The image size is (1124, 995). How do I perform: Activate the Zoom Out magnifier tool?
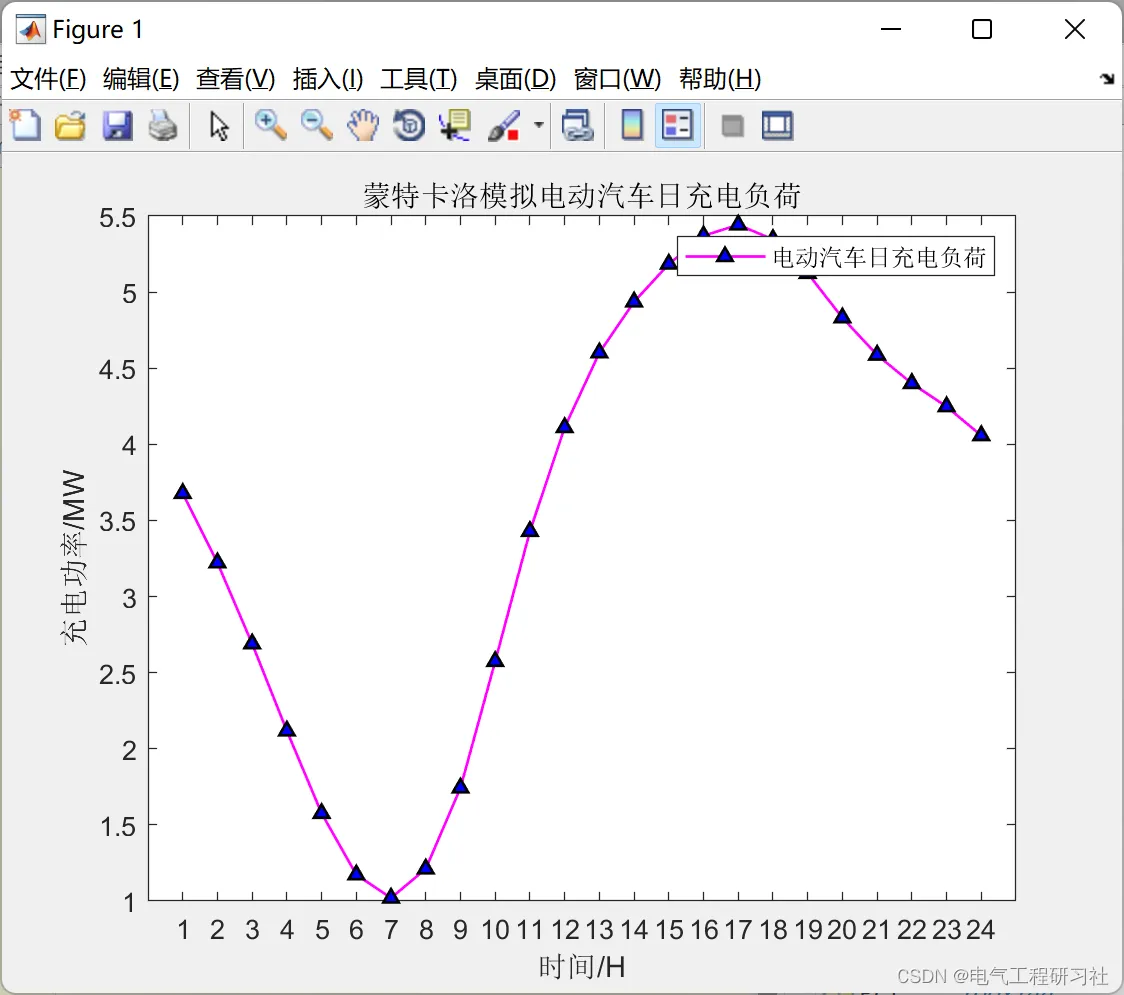pos(316,125)
